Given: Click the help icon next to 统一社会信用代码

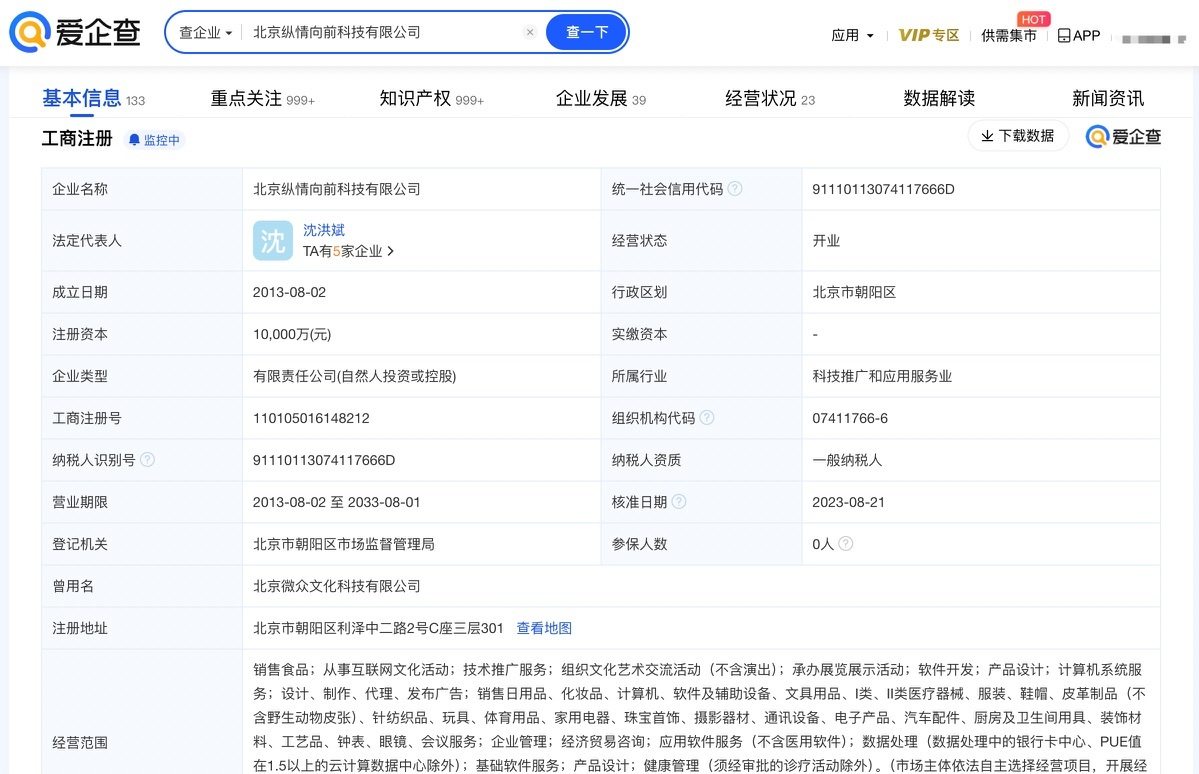Looking at the screenshot, I should point(735,189).
